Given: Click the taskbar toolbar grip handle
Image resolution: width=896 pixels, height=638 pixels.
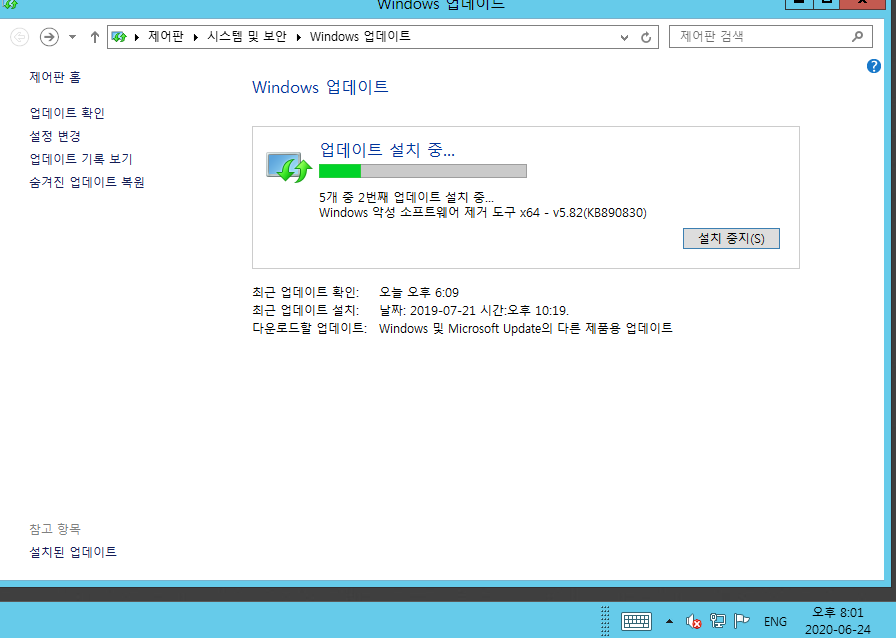Looking at the screenshot, I should tap(605, 621).
